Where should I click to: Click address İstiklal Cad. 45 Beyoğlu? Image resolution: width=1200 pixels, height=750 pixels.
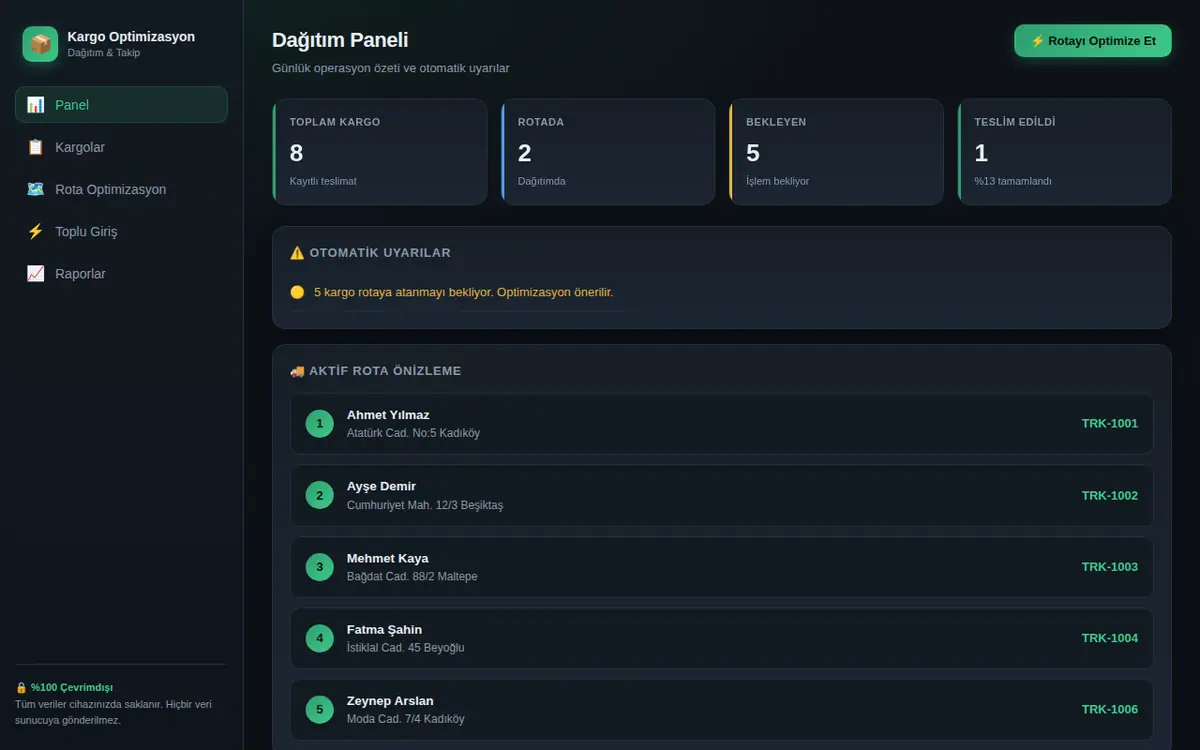(x=405, y=648)
